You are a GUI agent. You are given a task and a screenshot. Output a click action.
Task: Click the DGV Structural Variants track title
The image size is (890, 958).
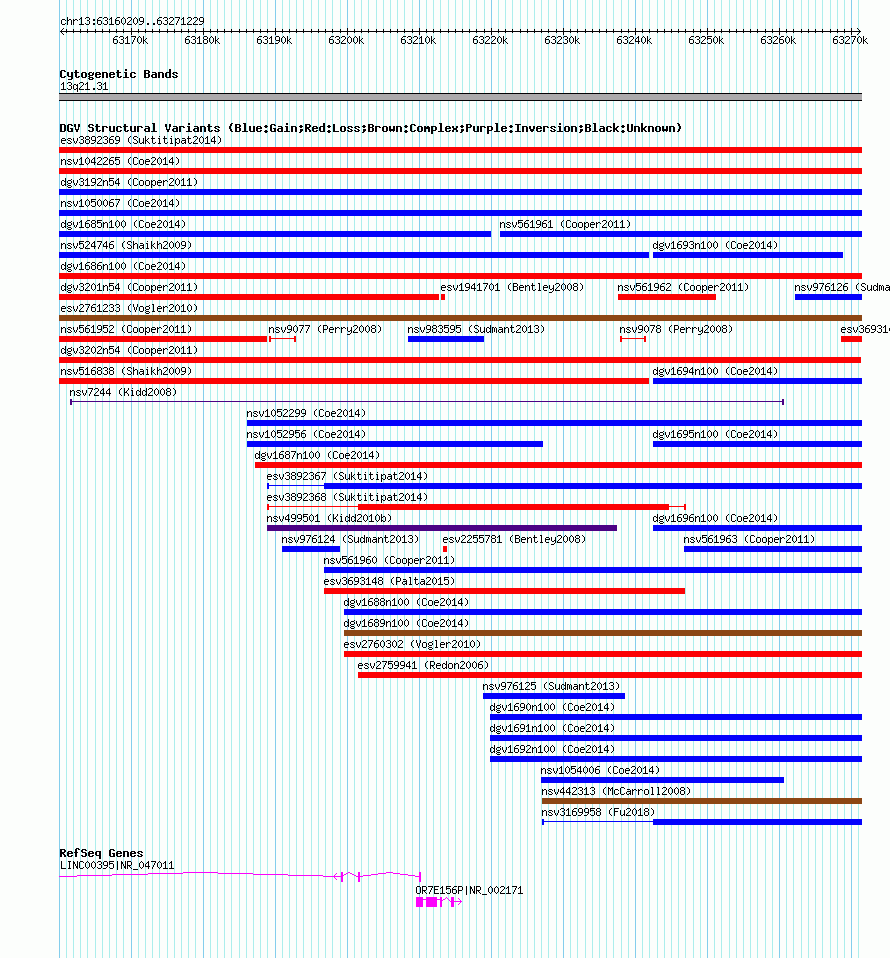click(371, 128)
